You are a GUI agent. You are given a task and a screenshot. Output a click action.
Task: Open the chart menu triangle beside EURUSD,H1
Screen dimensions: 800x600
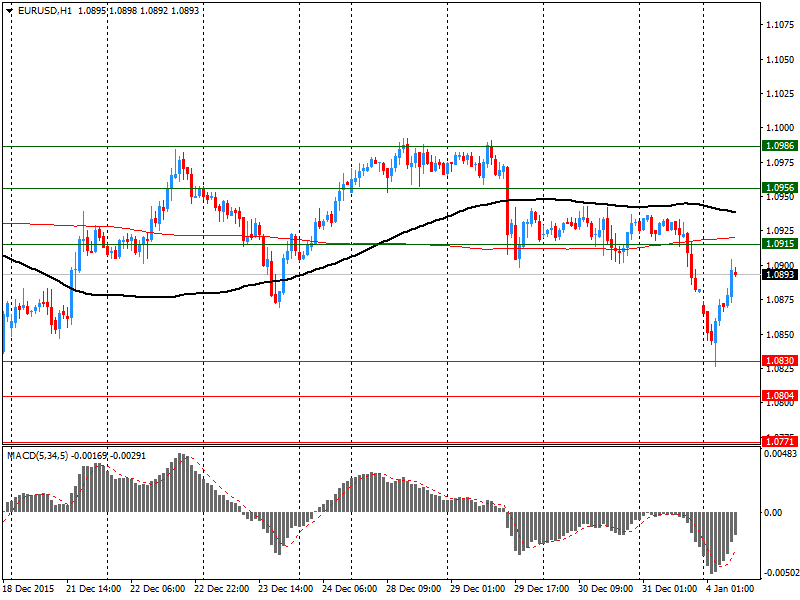tap(9, 11)
